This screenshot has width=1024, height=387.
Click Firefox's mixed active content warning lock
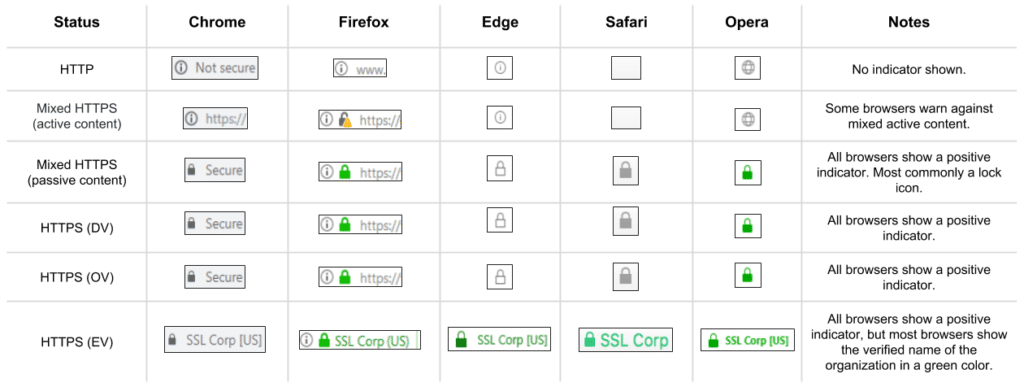pos(345,119)
